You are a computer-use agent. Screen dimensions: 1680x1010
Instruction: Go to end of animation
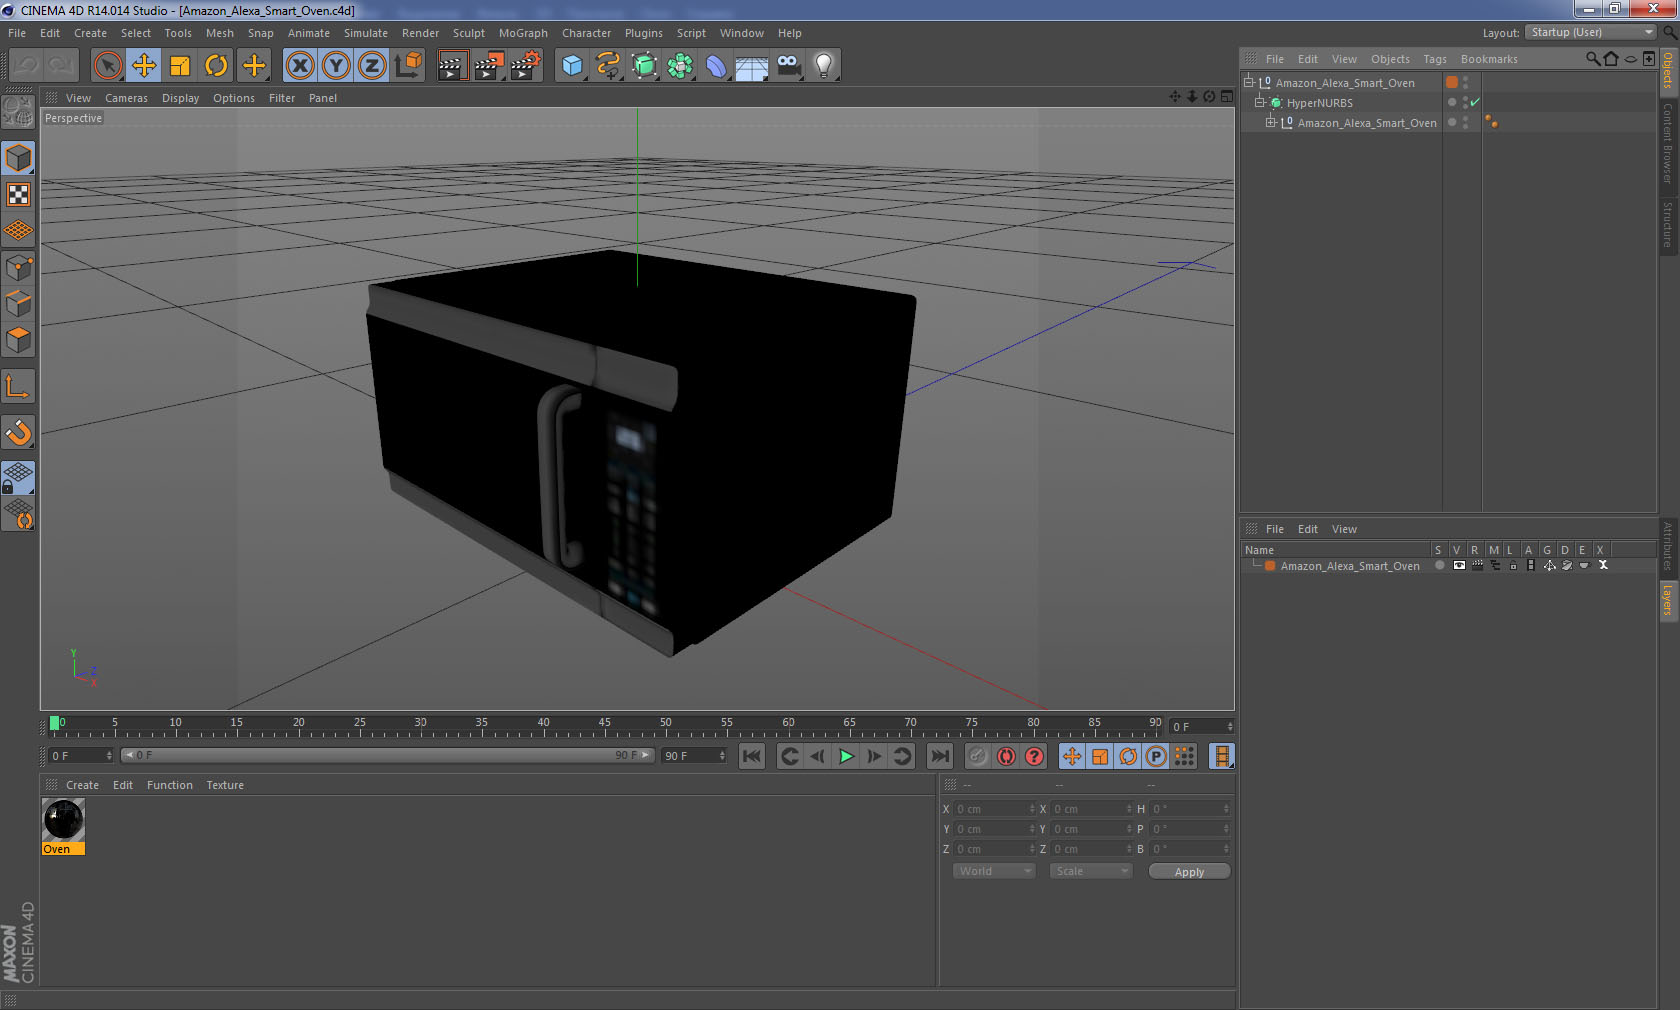coord(940,757)
